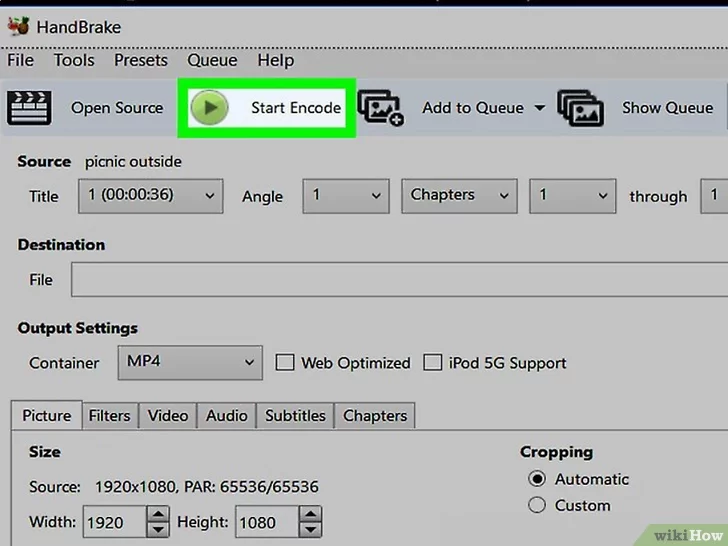The width and height of the screenshot is (728, 546).
Task: Expand the Angle dropdown
Action: pos(346,196)
